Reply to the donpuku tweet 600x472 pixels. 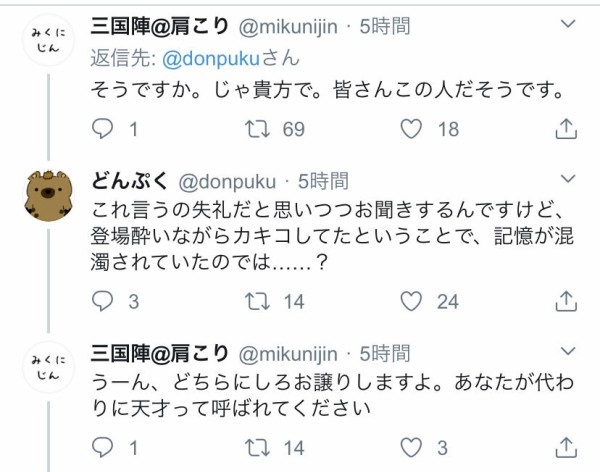coord(104,301)
